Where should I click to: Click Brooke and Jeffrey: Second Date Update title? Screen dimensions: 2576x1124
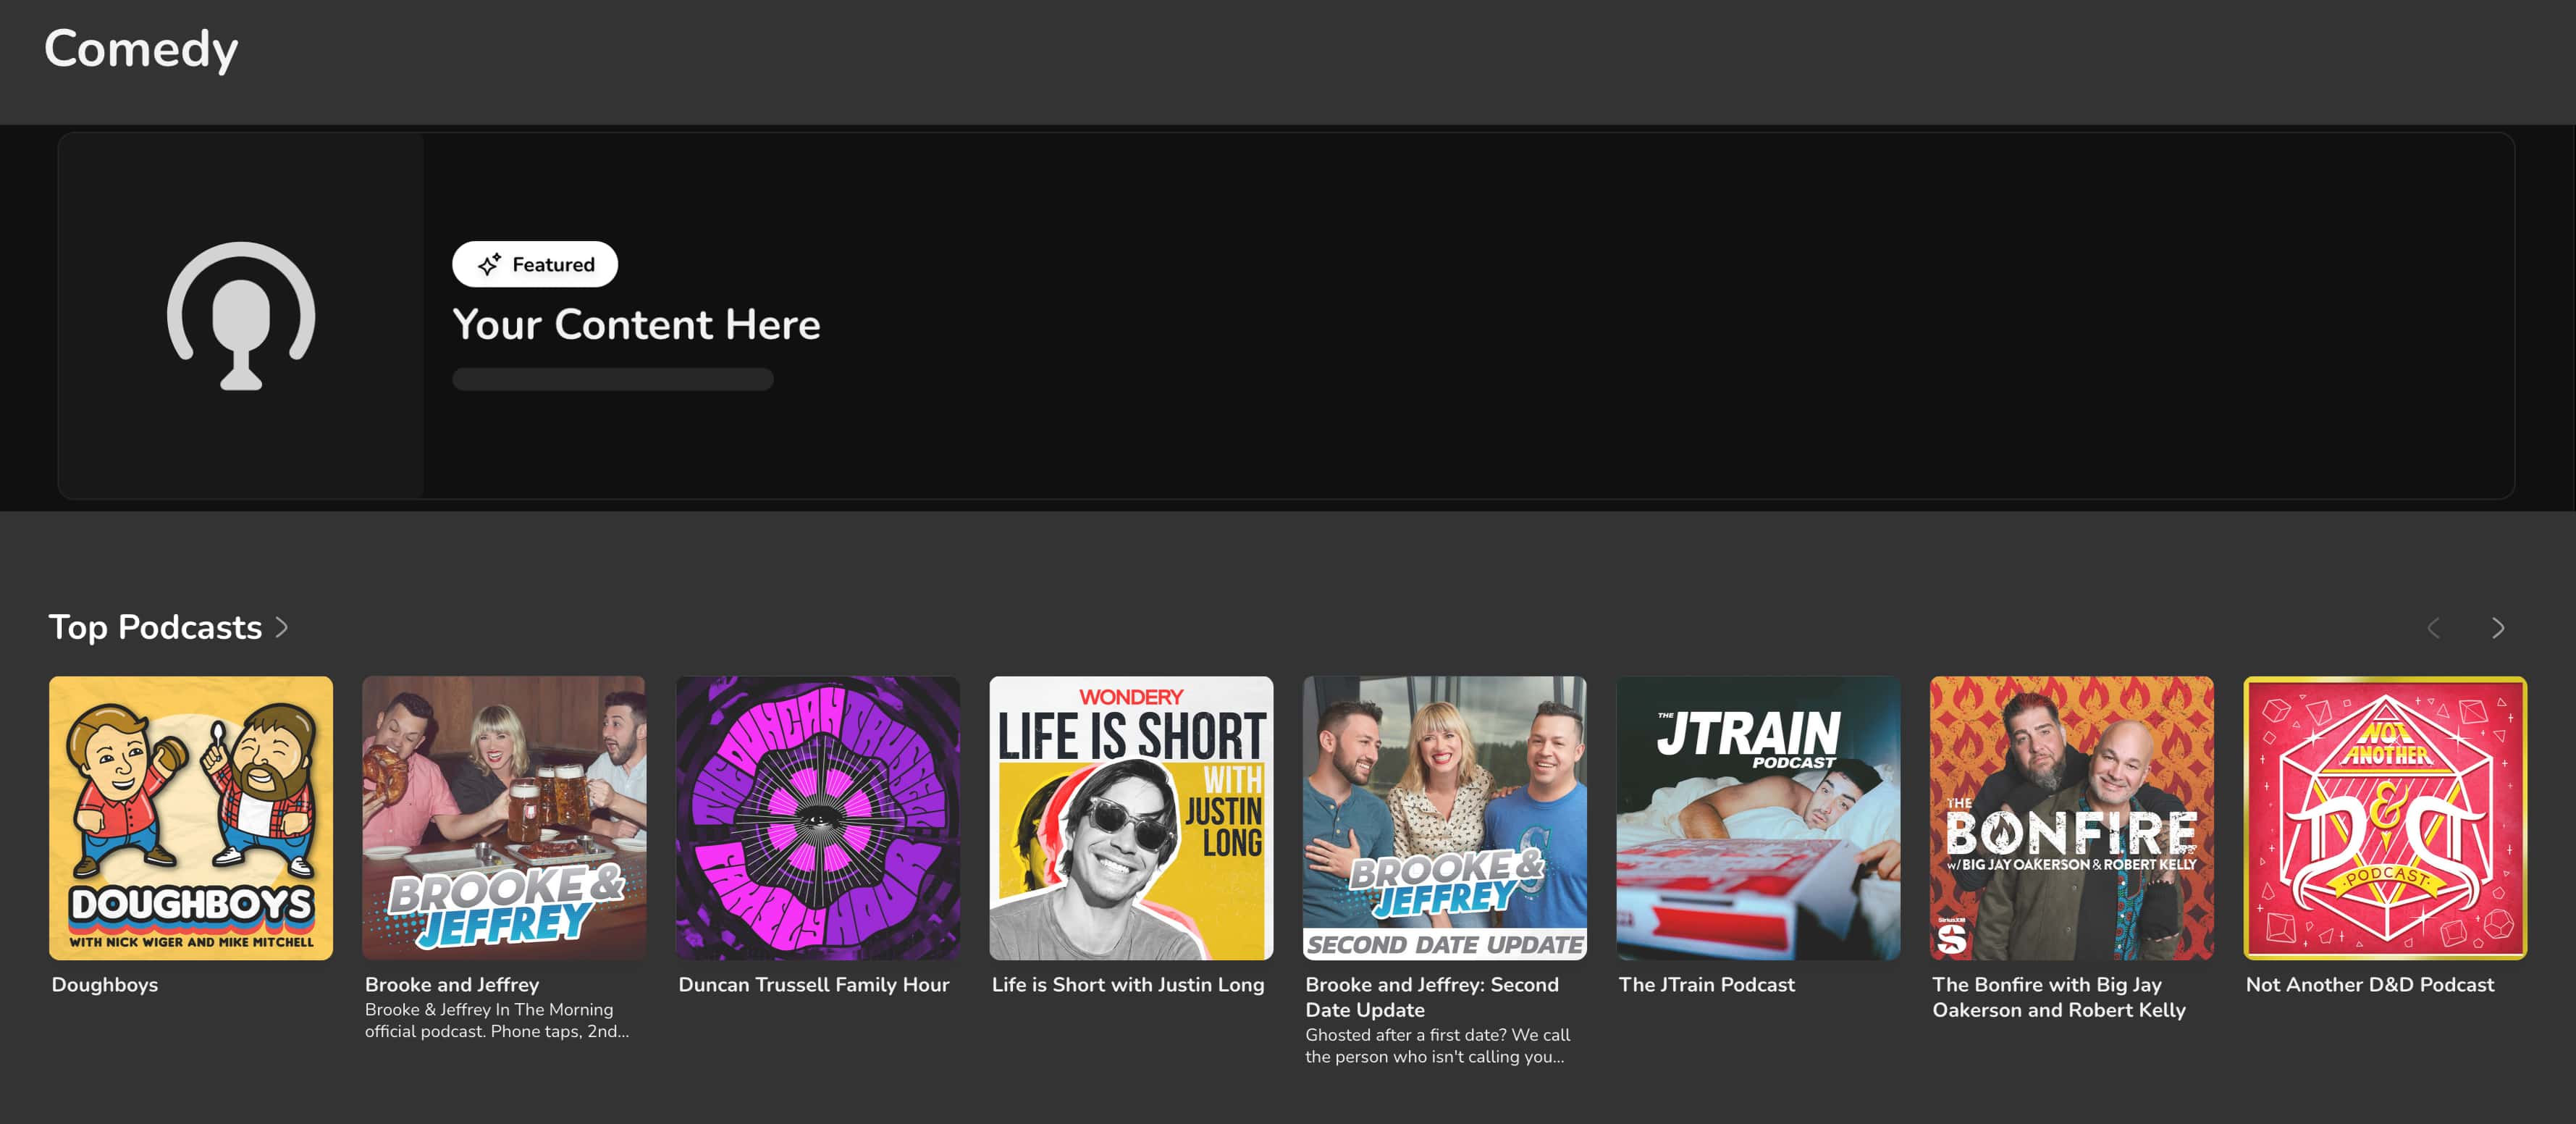pos(1432,997)
